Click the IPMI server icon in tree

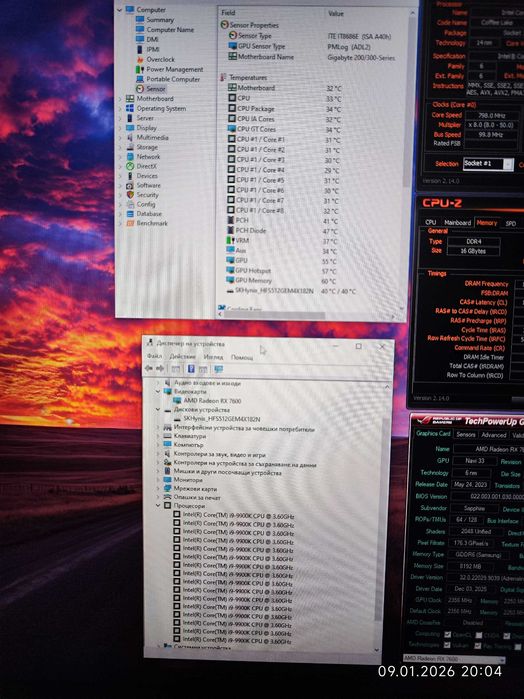pyautogui.click(x=140, y=49)
